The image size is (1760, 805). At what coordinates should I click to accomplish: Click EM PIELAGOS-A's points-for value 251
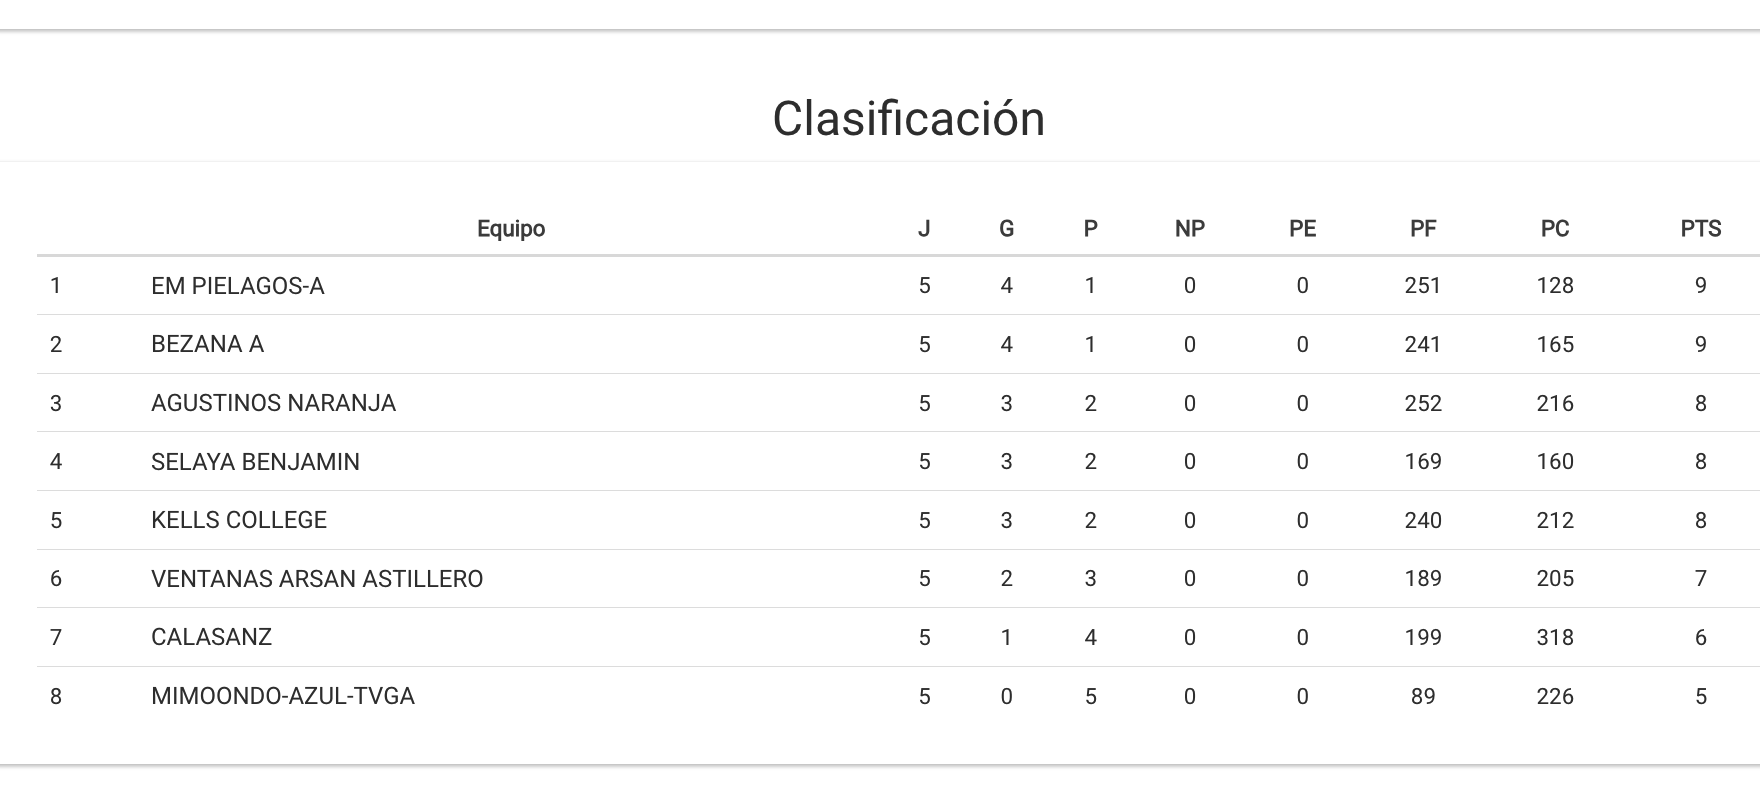pos(1422,286)
